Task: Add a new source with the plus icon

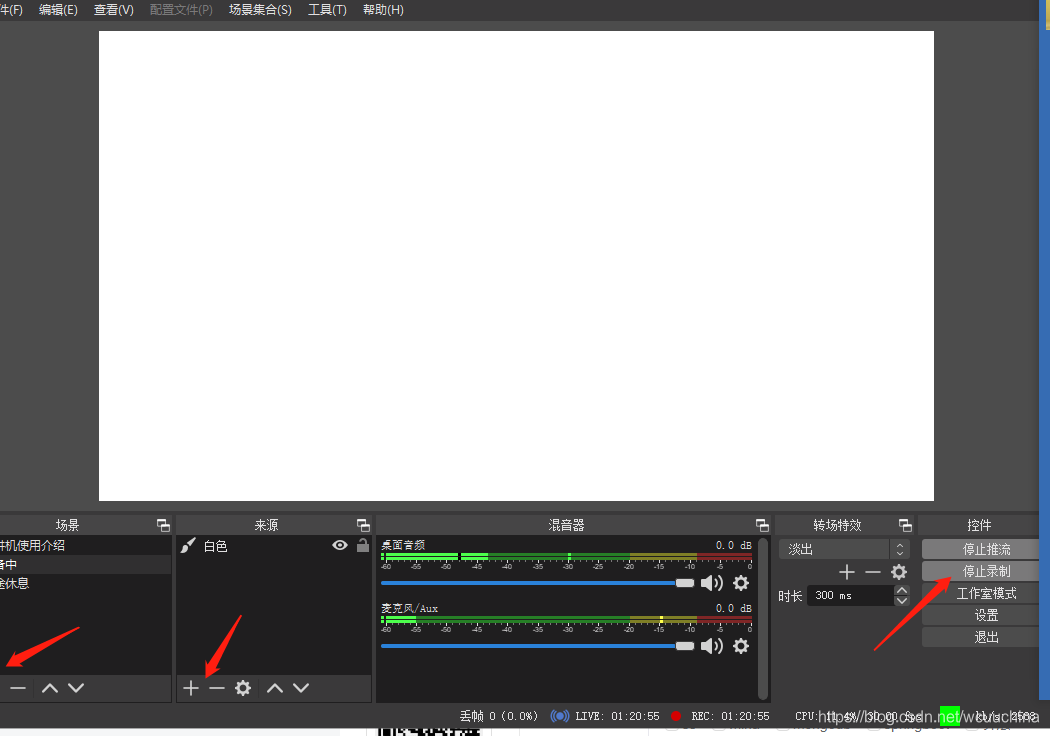Action: click(x=190, y=687)
